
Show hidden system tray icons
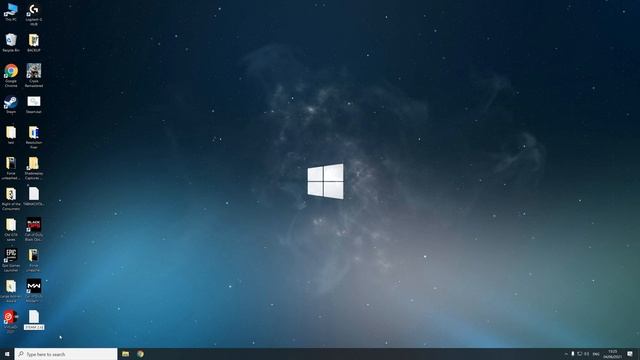(x=566, y=354)
